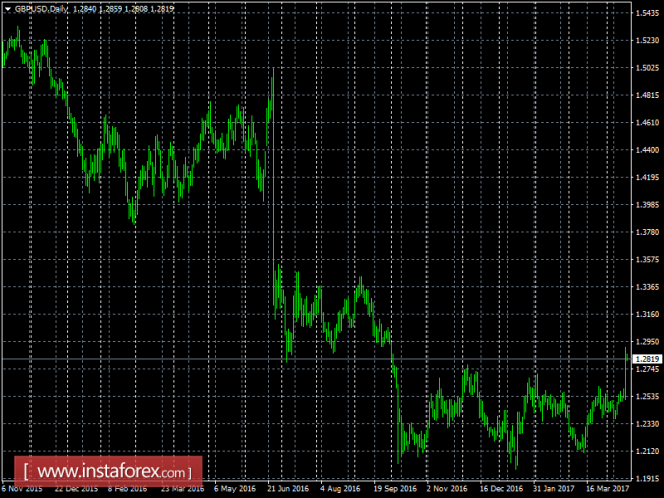Select the 31 Jan 2017 date marker
This screenshot has height=498, width=664.
click(x=554, y=489)
